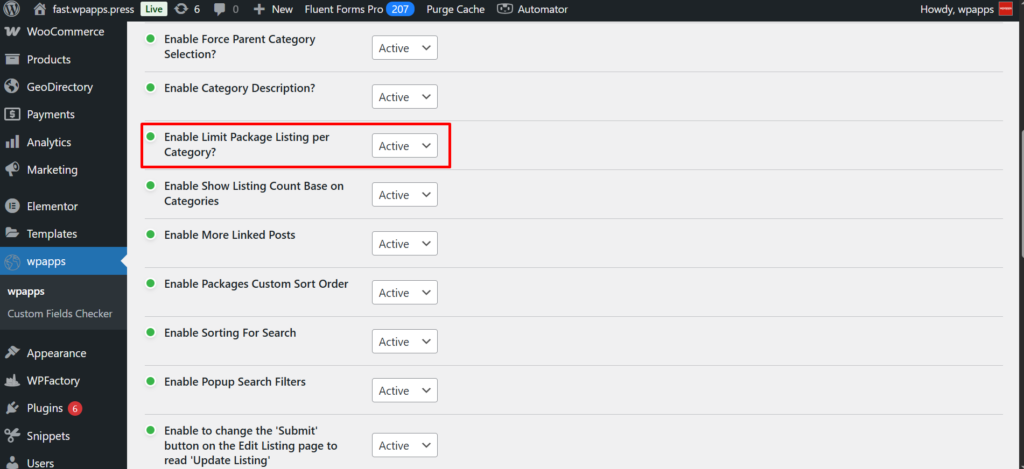Open dropdown for Enable Limit Package Listing per Category

[x=404, y=146]
